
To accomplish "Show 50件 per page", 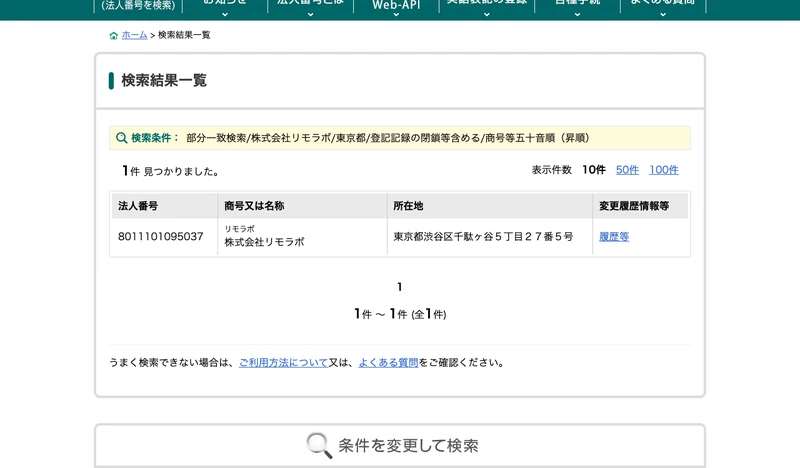I will (627, 170).
